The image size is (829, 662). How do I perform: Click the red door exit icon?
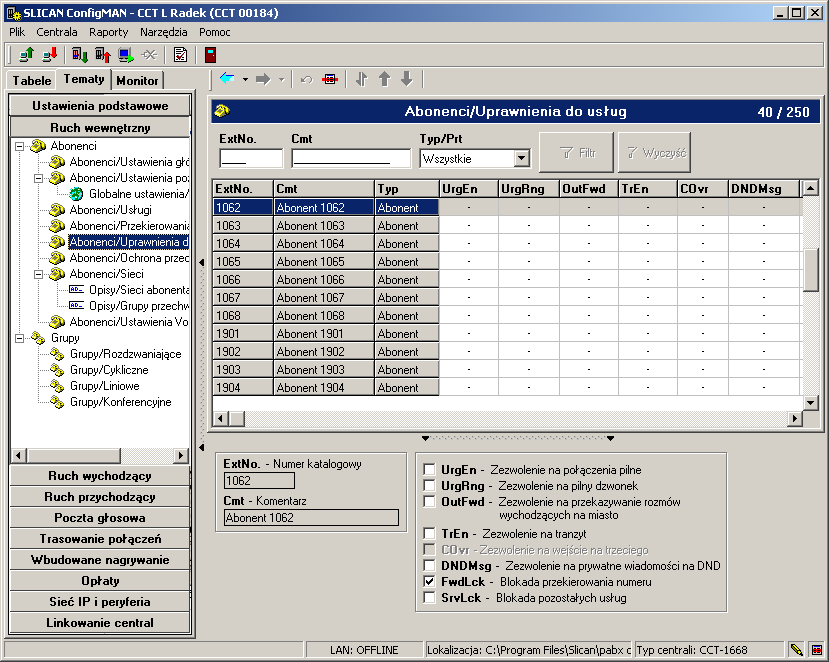(210, 54)
